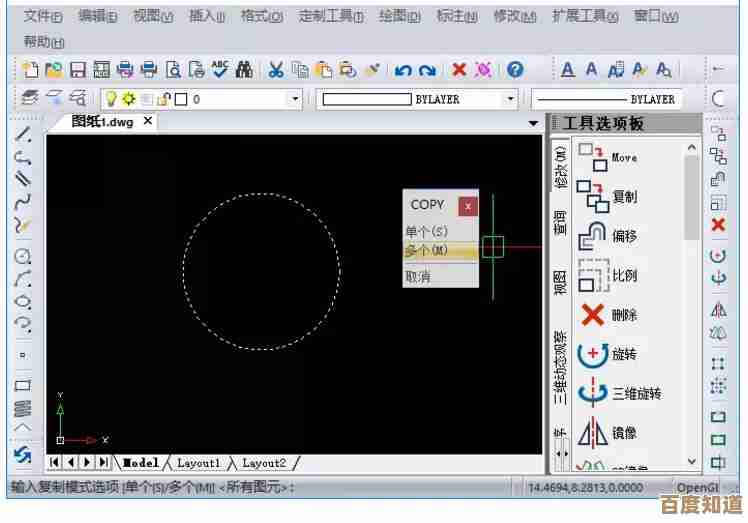748x523 pixels.
Task: Click the Save floppy disk icon
Action: [x=77, y=70]
